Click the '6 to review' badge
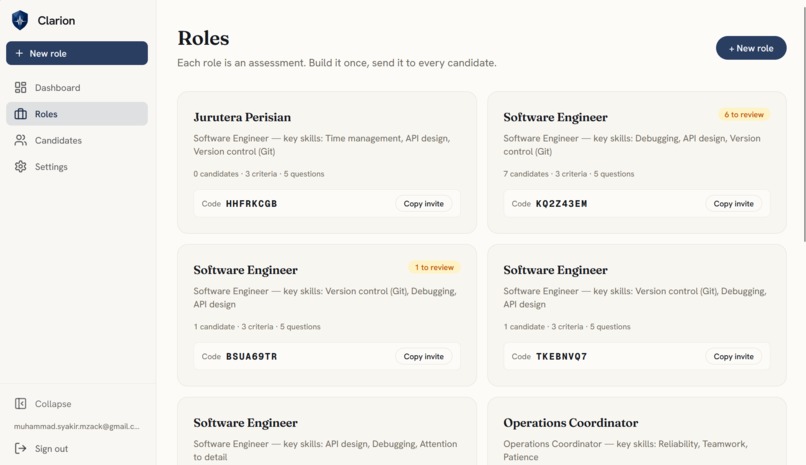The height and width of the screenshot is (465, 806). 743,115
